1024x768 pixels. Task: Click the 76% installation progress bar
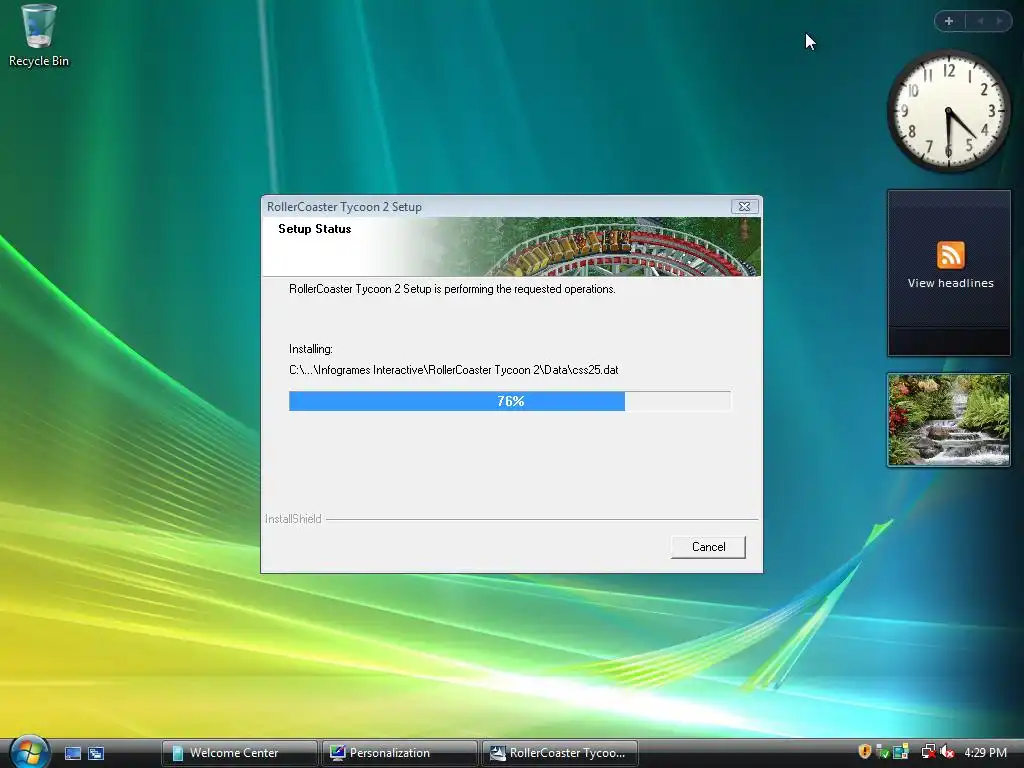pos(510,401)
